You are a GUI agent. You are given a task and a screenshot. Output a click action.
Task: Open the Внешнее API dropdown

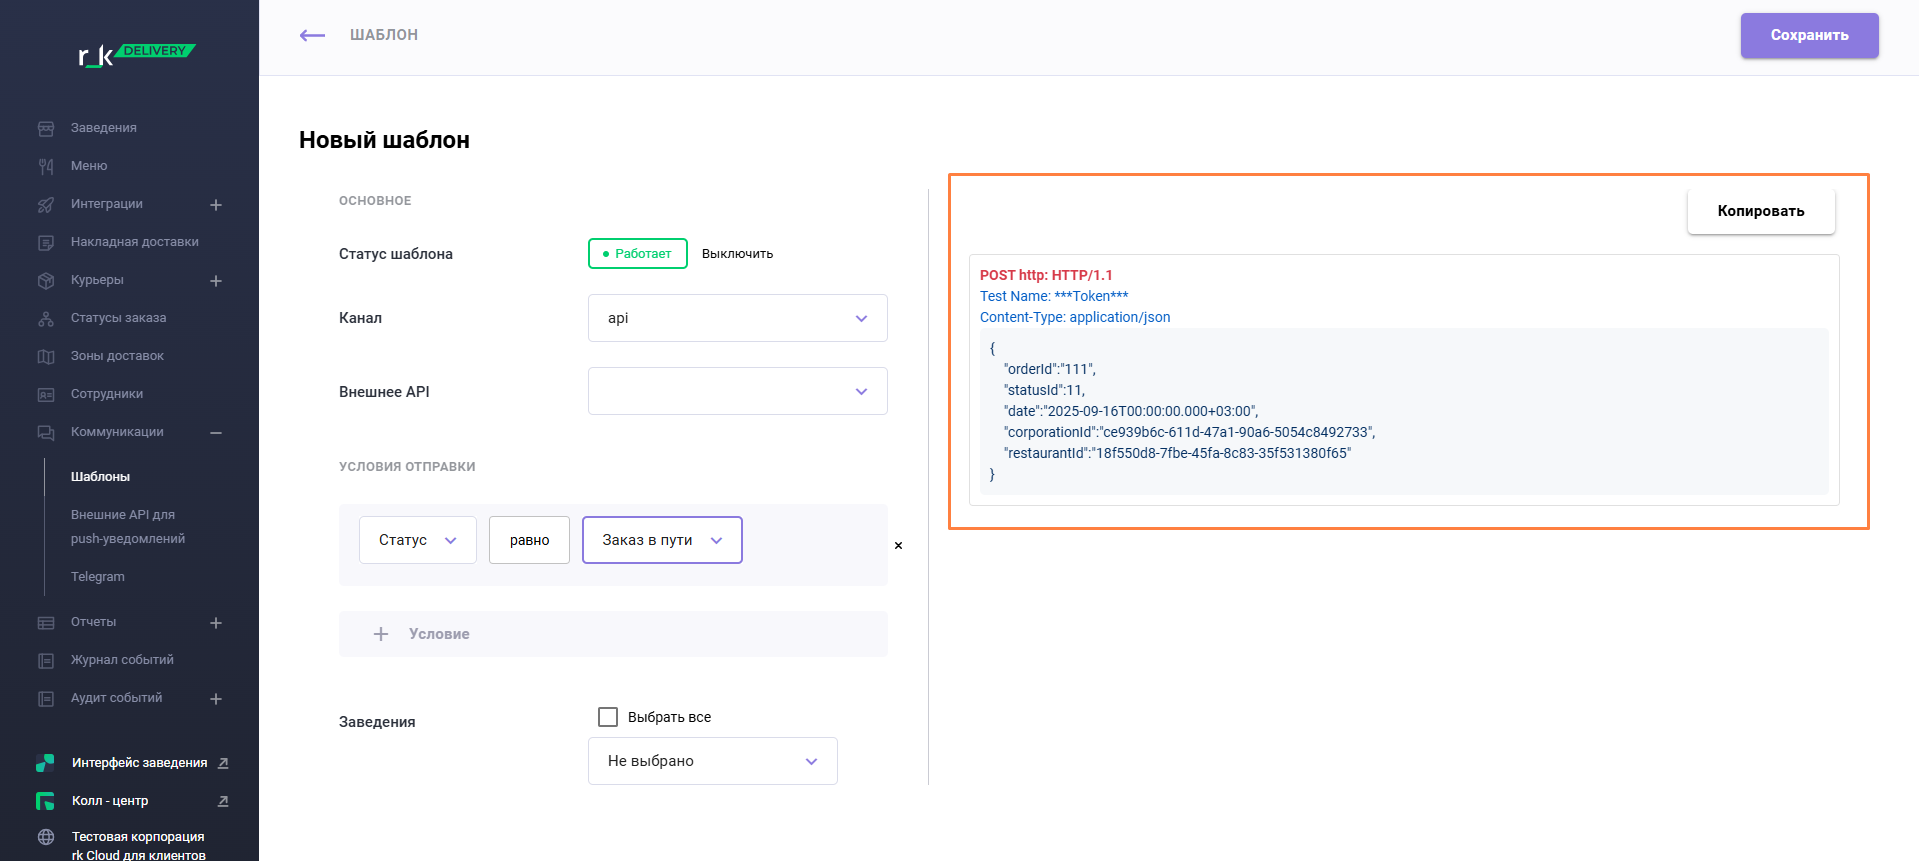[x=737, y=391]
